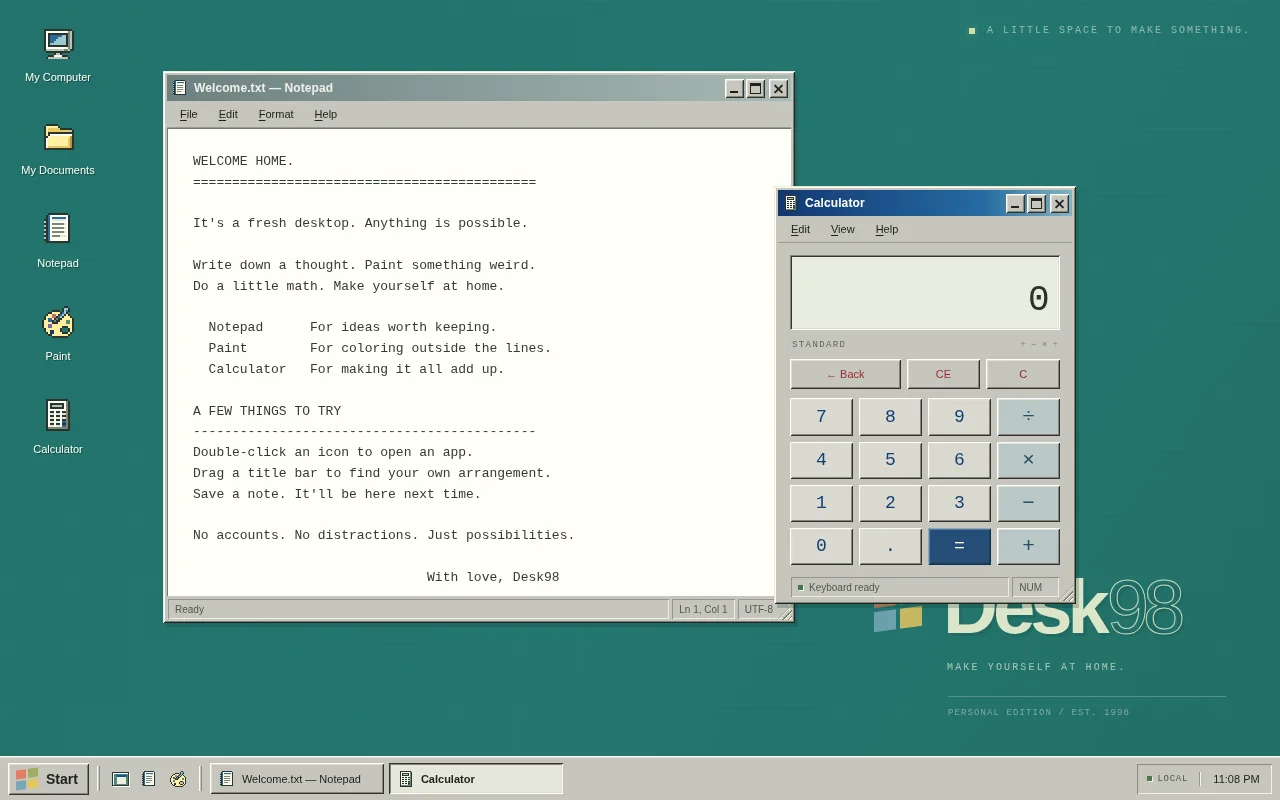Viewport: 1280px width, 800px height.
Task: Open Calculator's Help menu
Action: (887, 229)
